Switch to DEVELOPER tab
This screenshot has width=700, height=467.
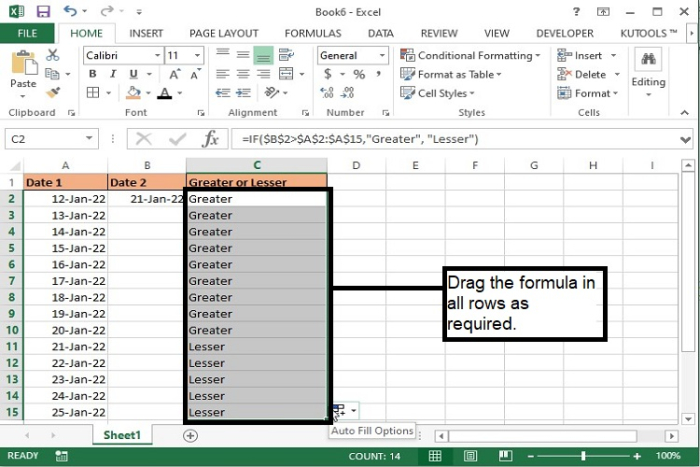tap(565, 33)
